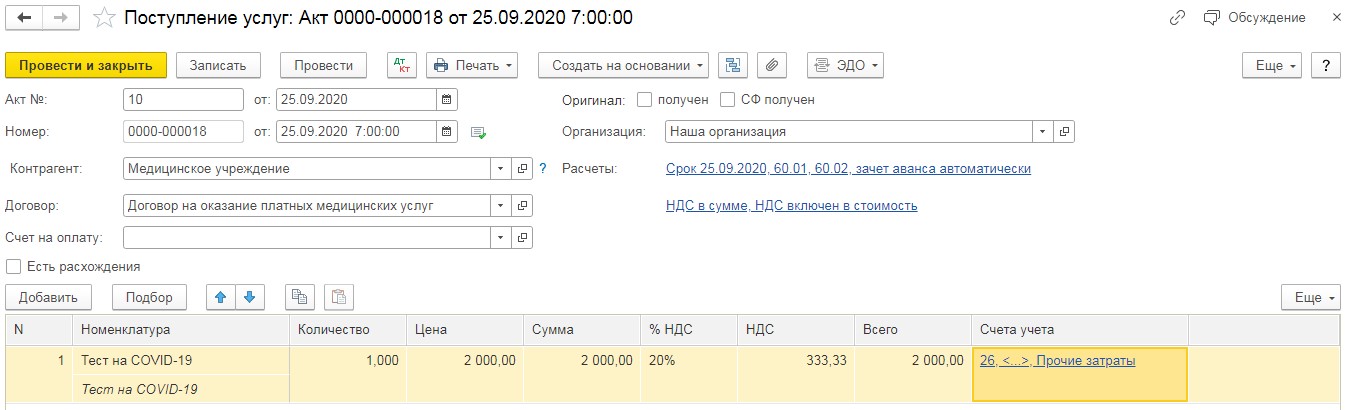This screenshot has width=1355, height=410.
Task: Enable the СФ получен checkbox
Action: point(727,100)
